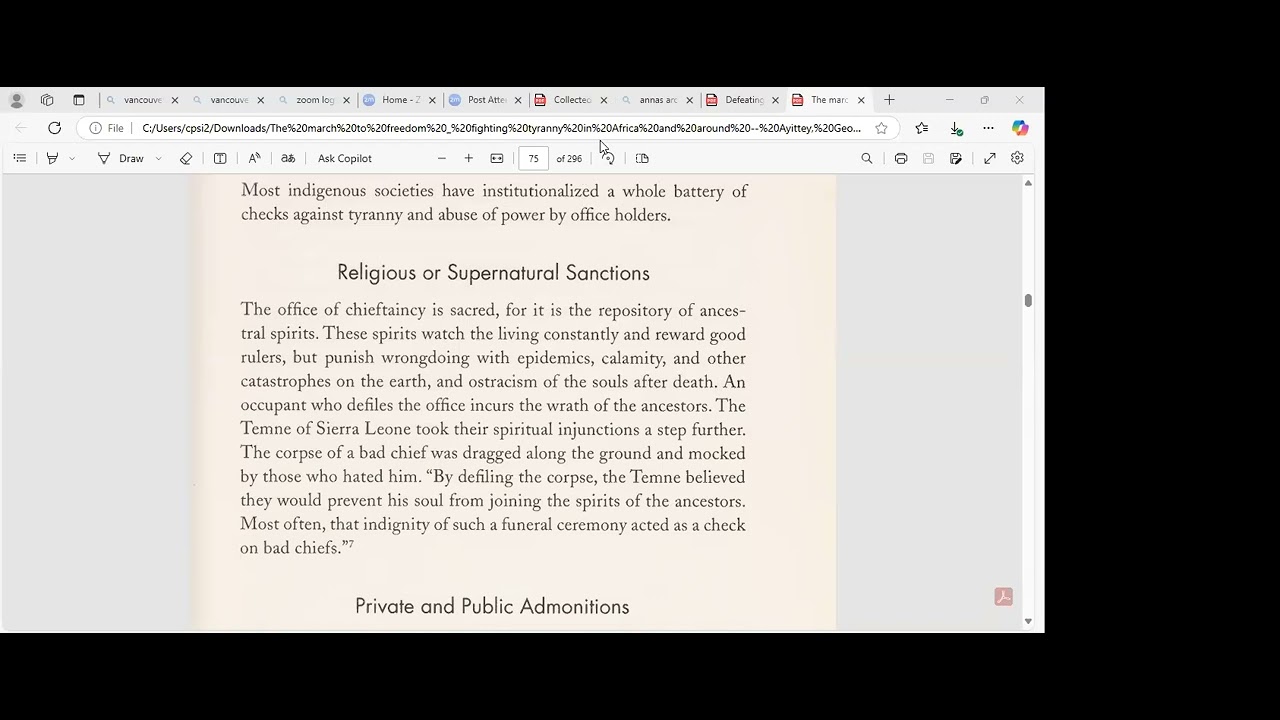Image resolution: width=1280 pixels, height=720 pixels.
Task: Click the heading 'Religious or Supernatural Sanctions'
Action: coord(493,273)
